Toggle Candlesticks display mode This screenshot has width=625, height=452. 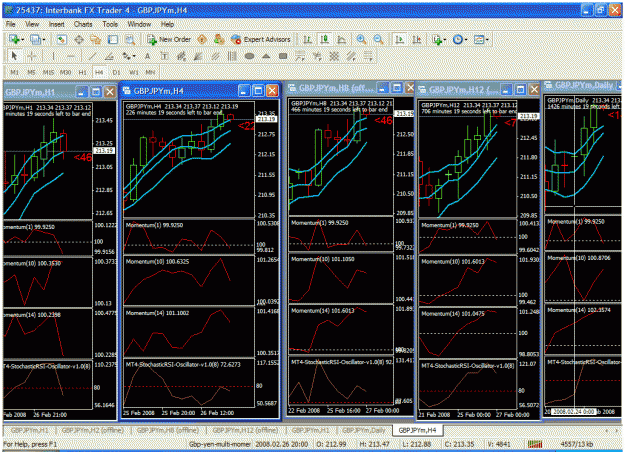point(325,39)
